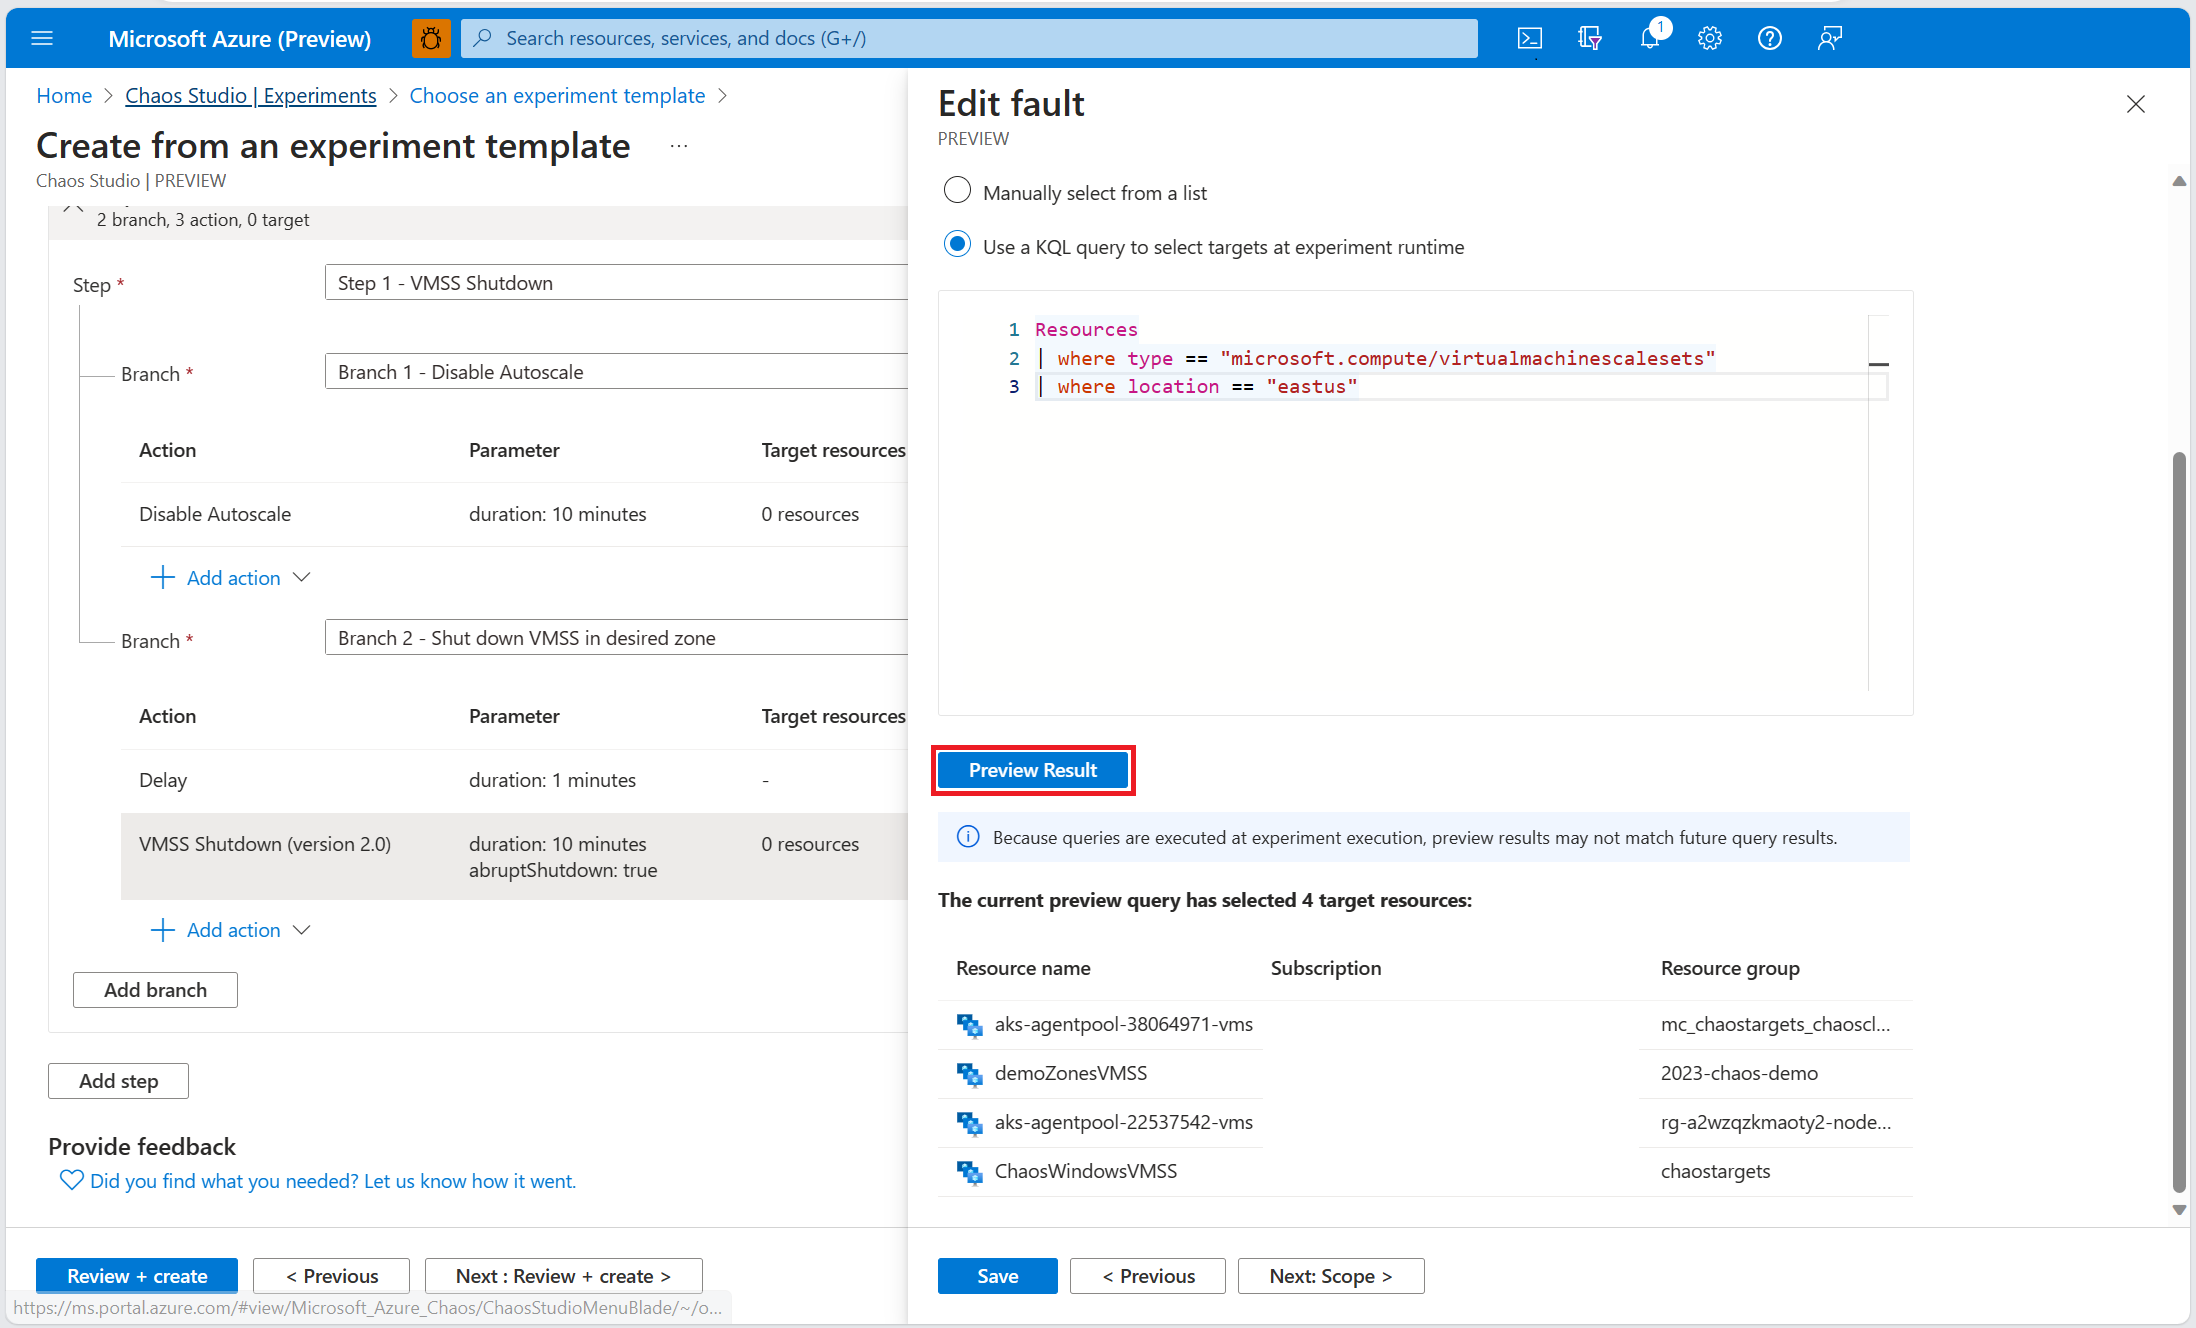Click the Edit fault panel scrollbar

coord(2179,820)
